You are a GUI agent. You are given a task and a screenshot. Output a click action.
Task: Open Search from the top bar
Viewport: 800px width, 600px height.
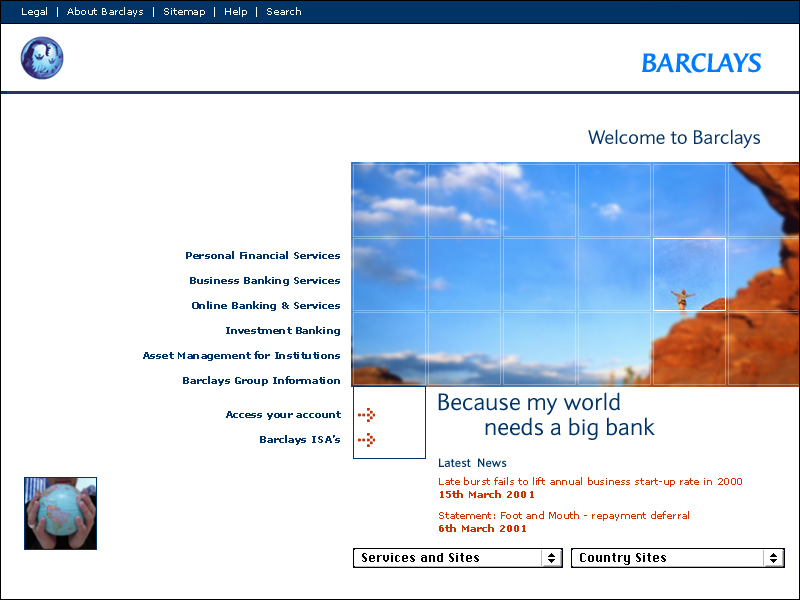coord(284,11)
